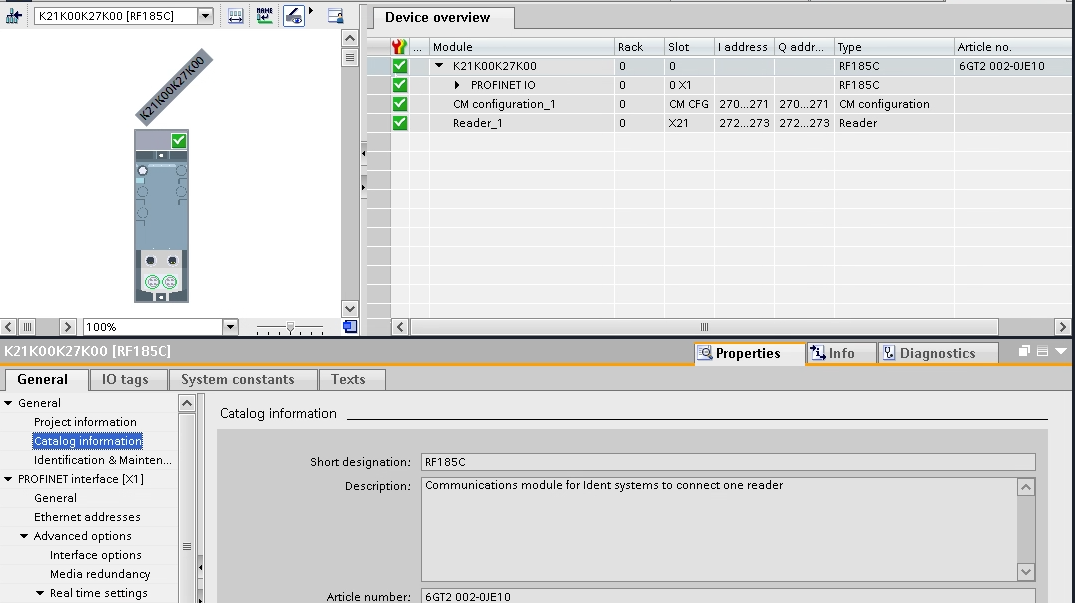The height and width of the screenshot is (603, 1075).
Task: Click the green check status on device graphic
Action: [x=179, y=140]
